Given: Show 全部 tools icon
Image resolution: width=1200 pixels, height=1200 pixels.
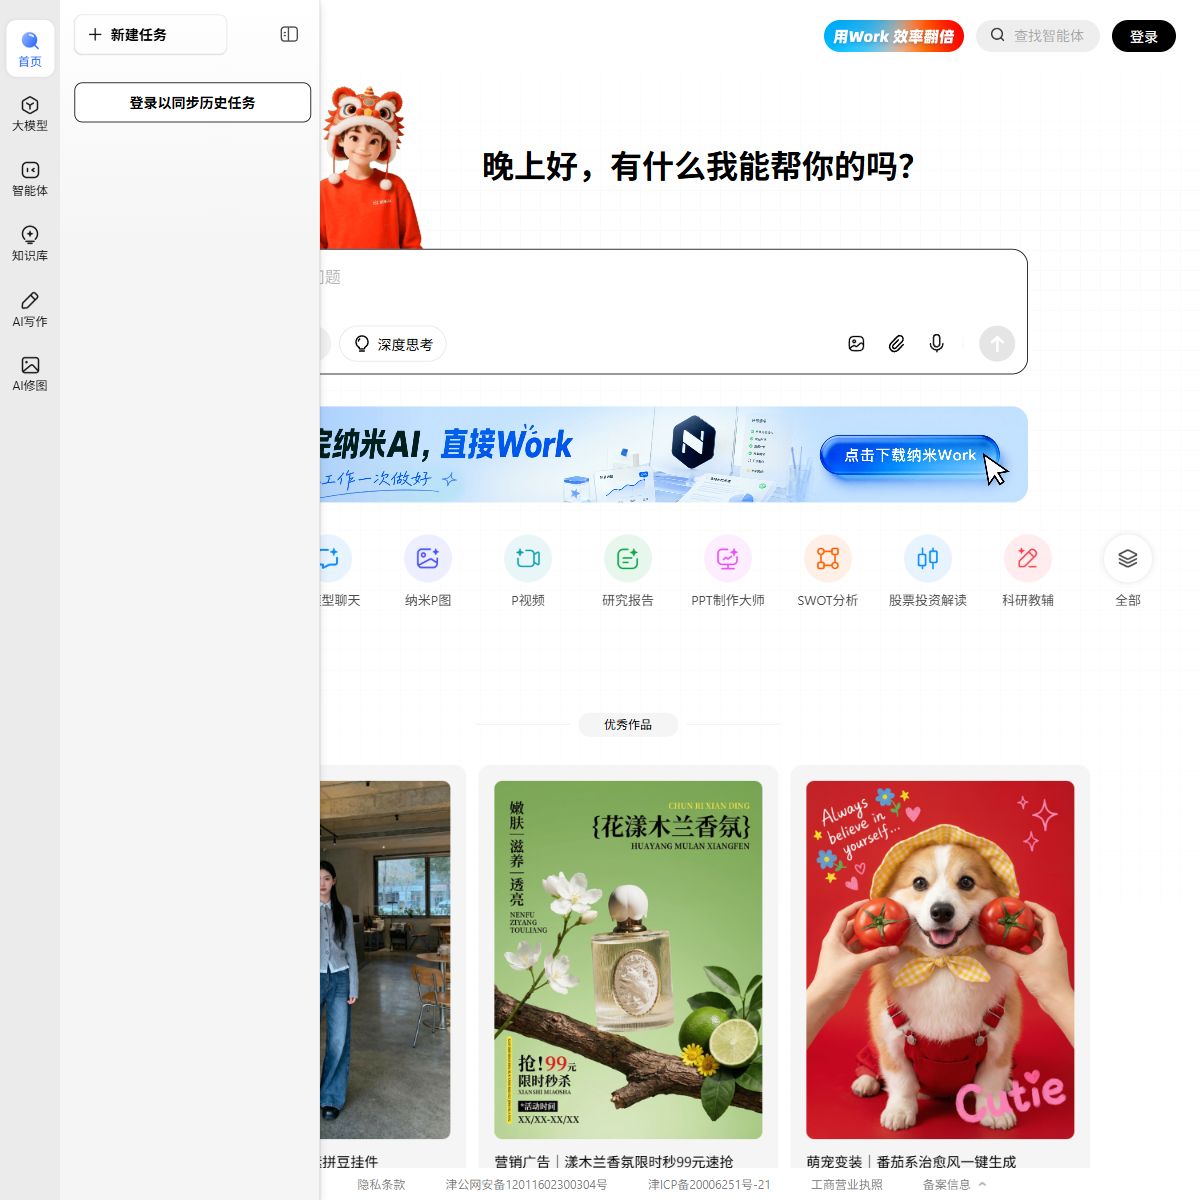Looking at the screenshot, I should [1128, 558].
